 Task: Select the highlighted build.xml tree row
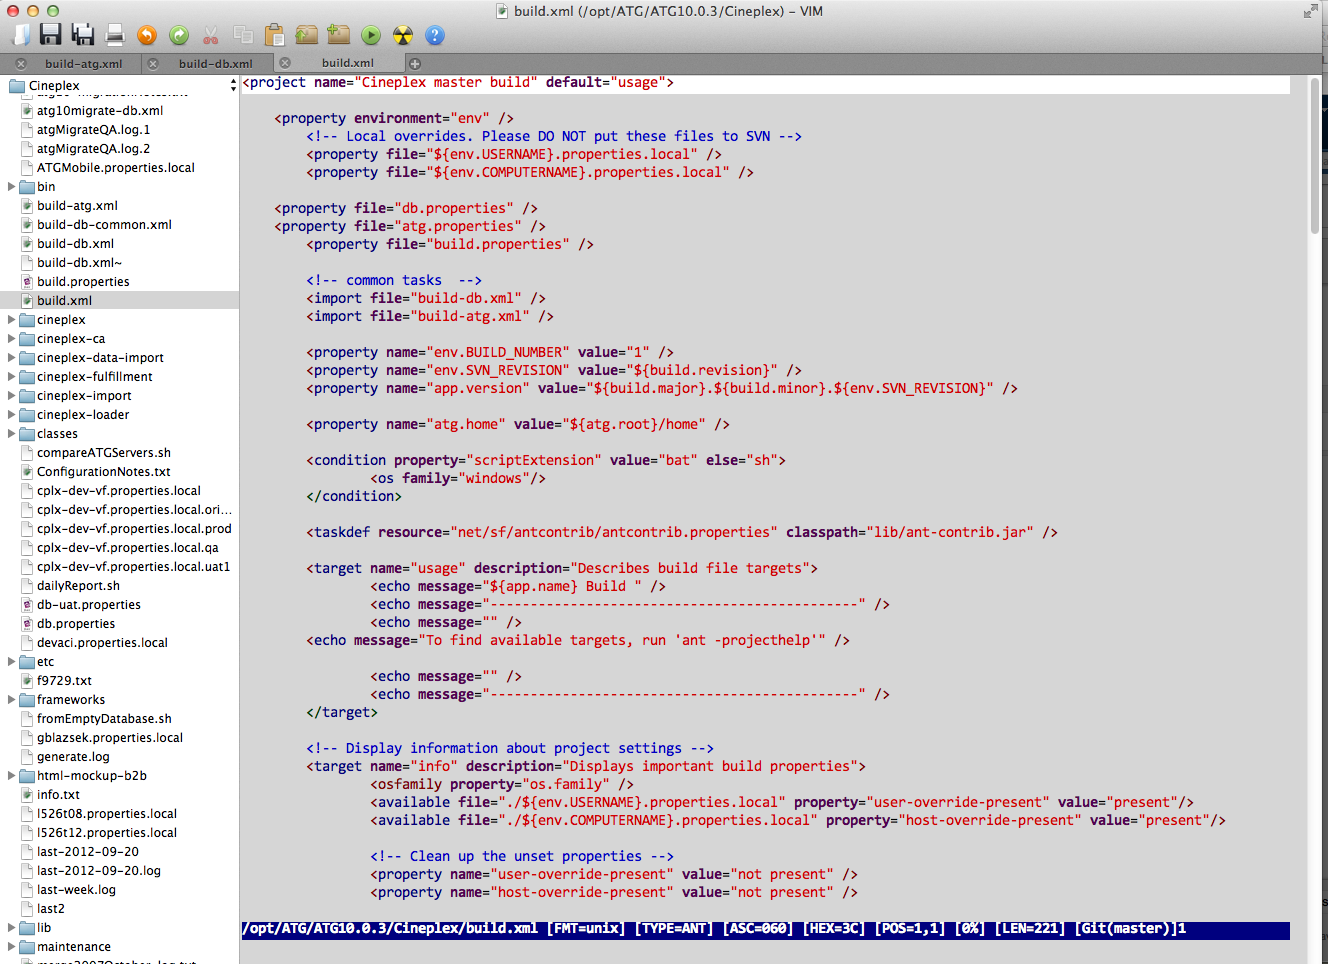(x=119, y=301)
